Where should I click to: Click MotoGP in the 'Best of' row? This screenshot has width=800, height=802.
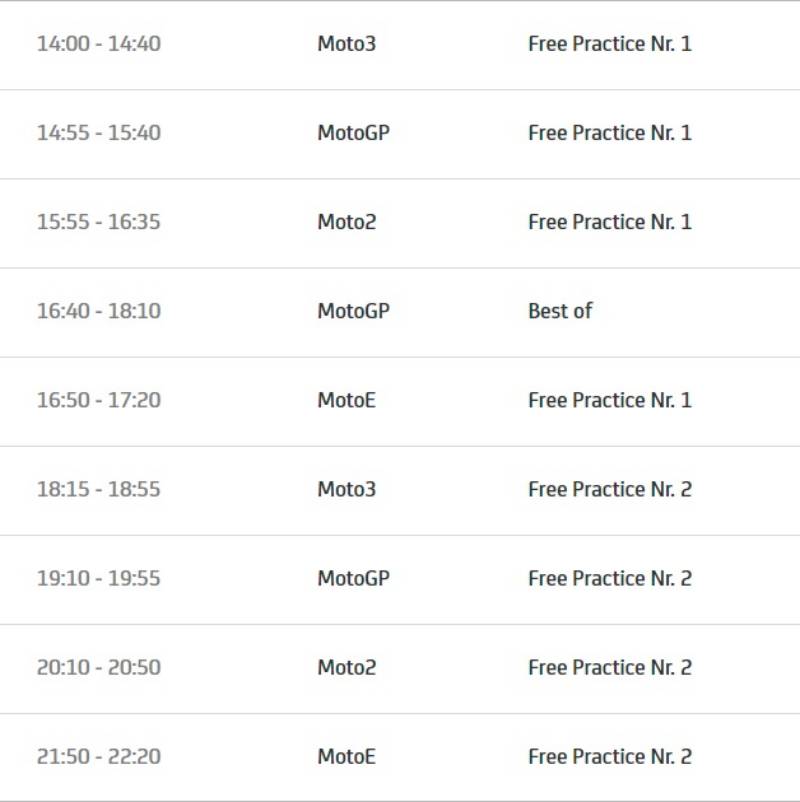(x=353, y=311)
